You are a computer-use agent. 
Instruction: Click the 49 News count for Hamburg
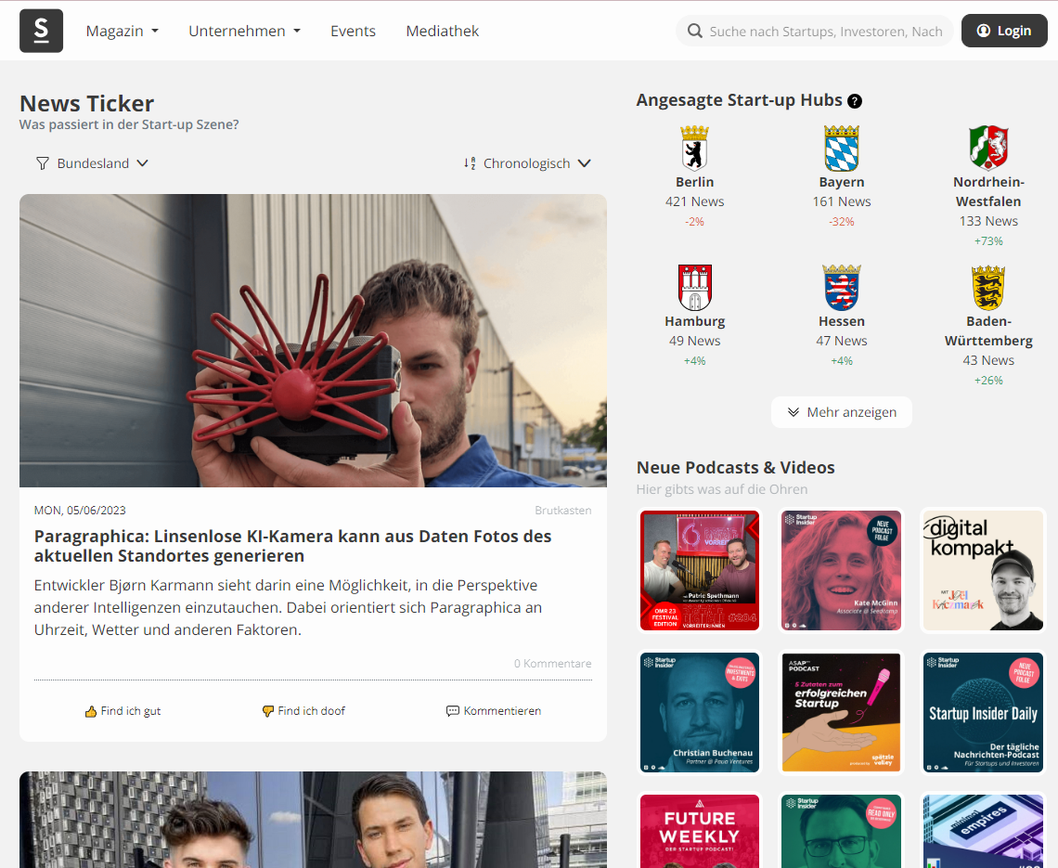tap(694, 341)
